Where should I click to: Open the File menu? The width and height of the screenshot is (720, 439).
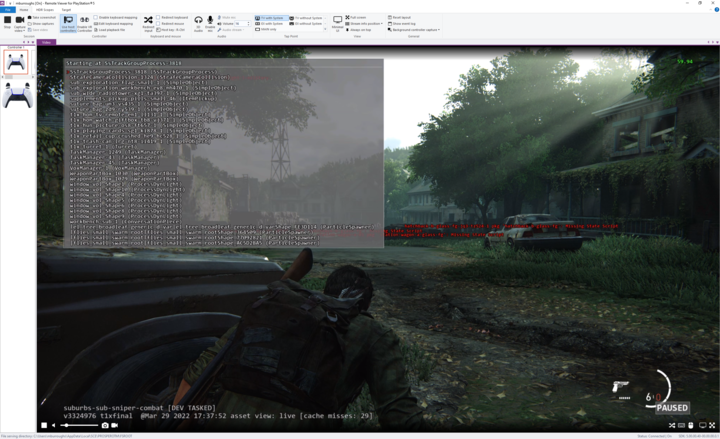(x=8, y=10)
